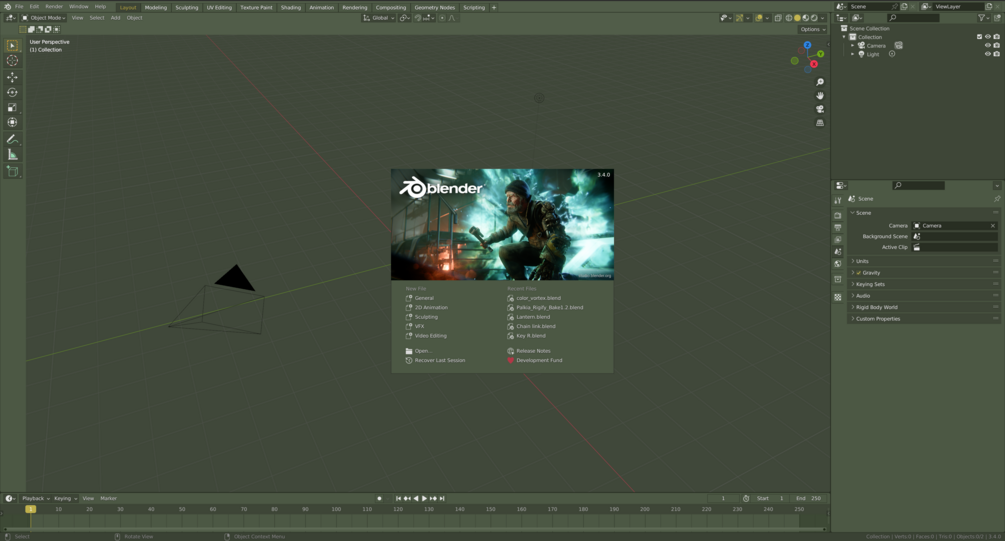Toggle camera view icon in viewport
1005x541 pixels.
pyautogui.click(x=820, y=109)
